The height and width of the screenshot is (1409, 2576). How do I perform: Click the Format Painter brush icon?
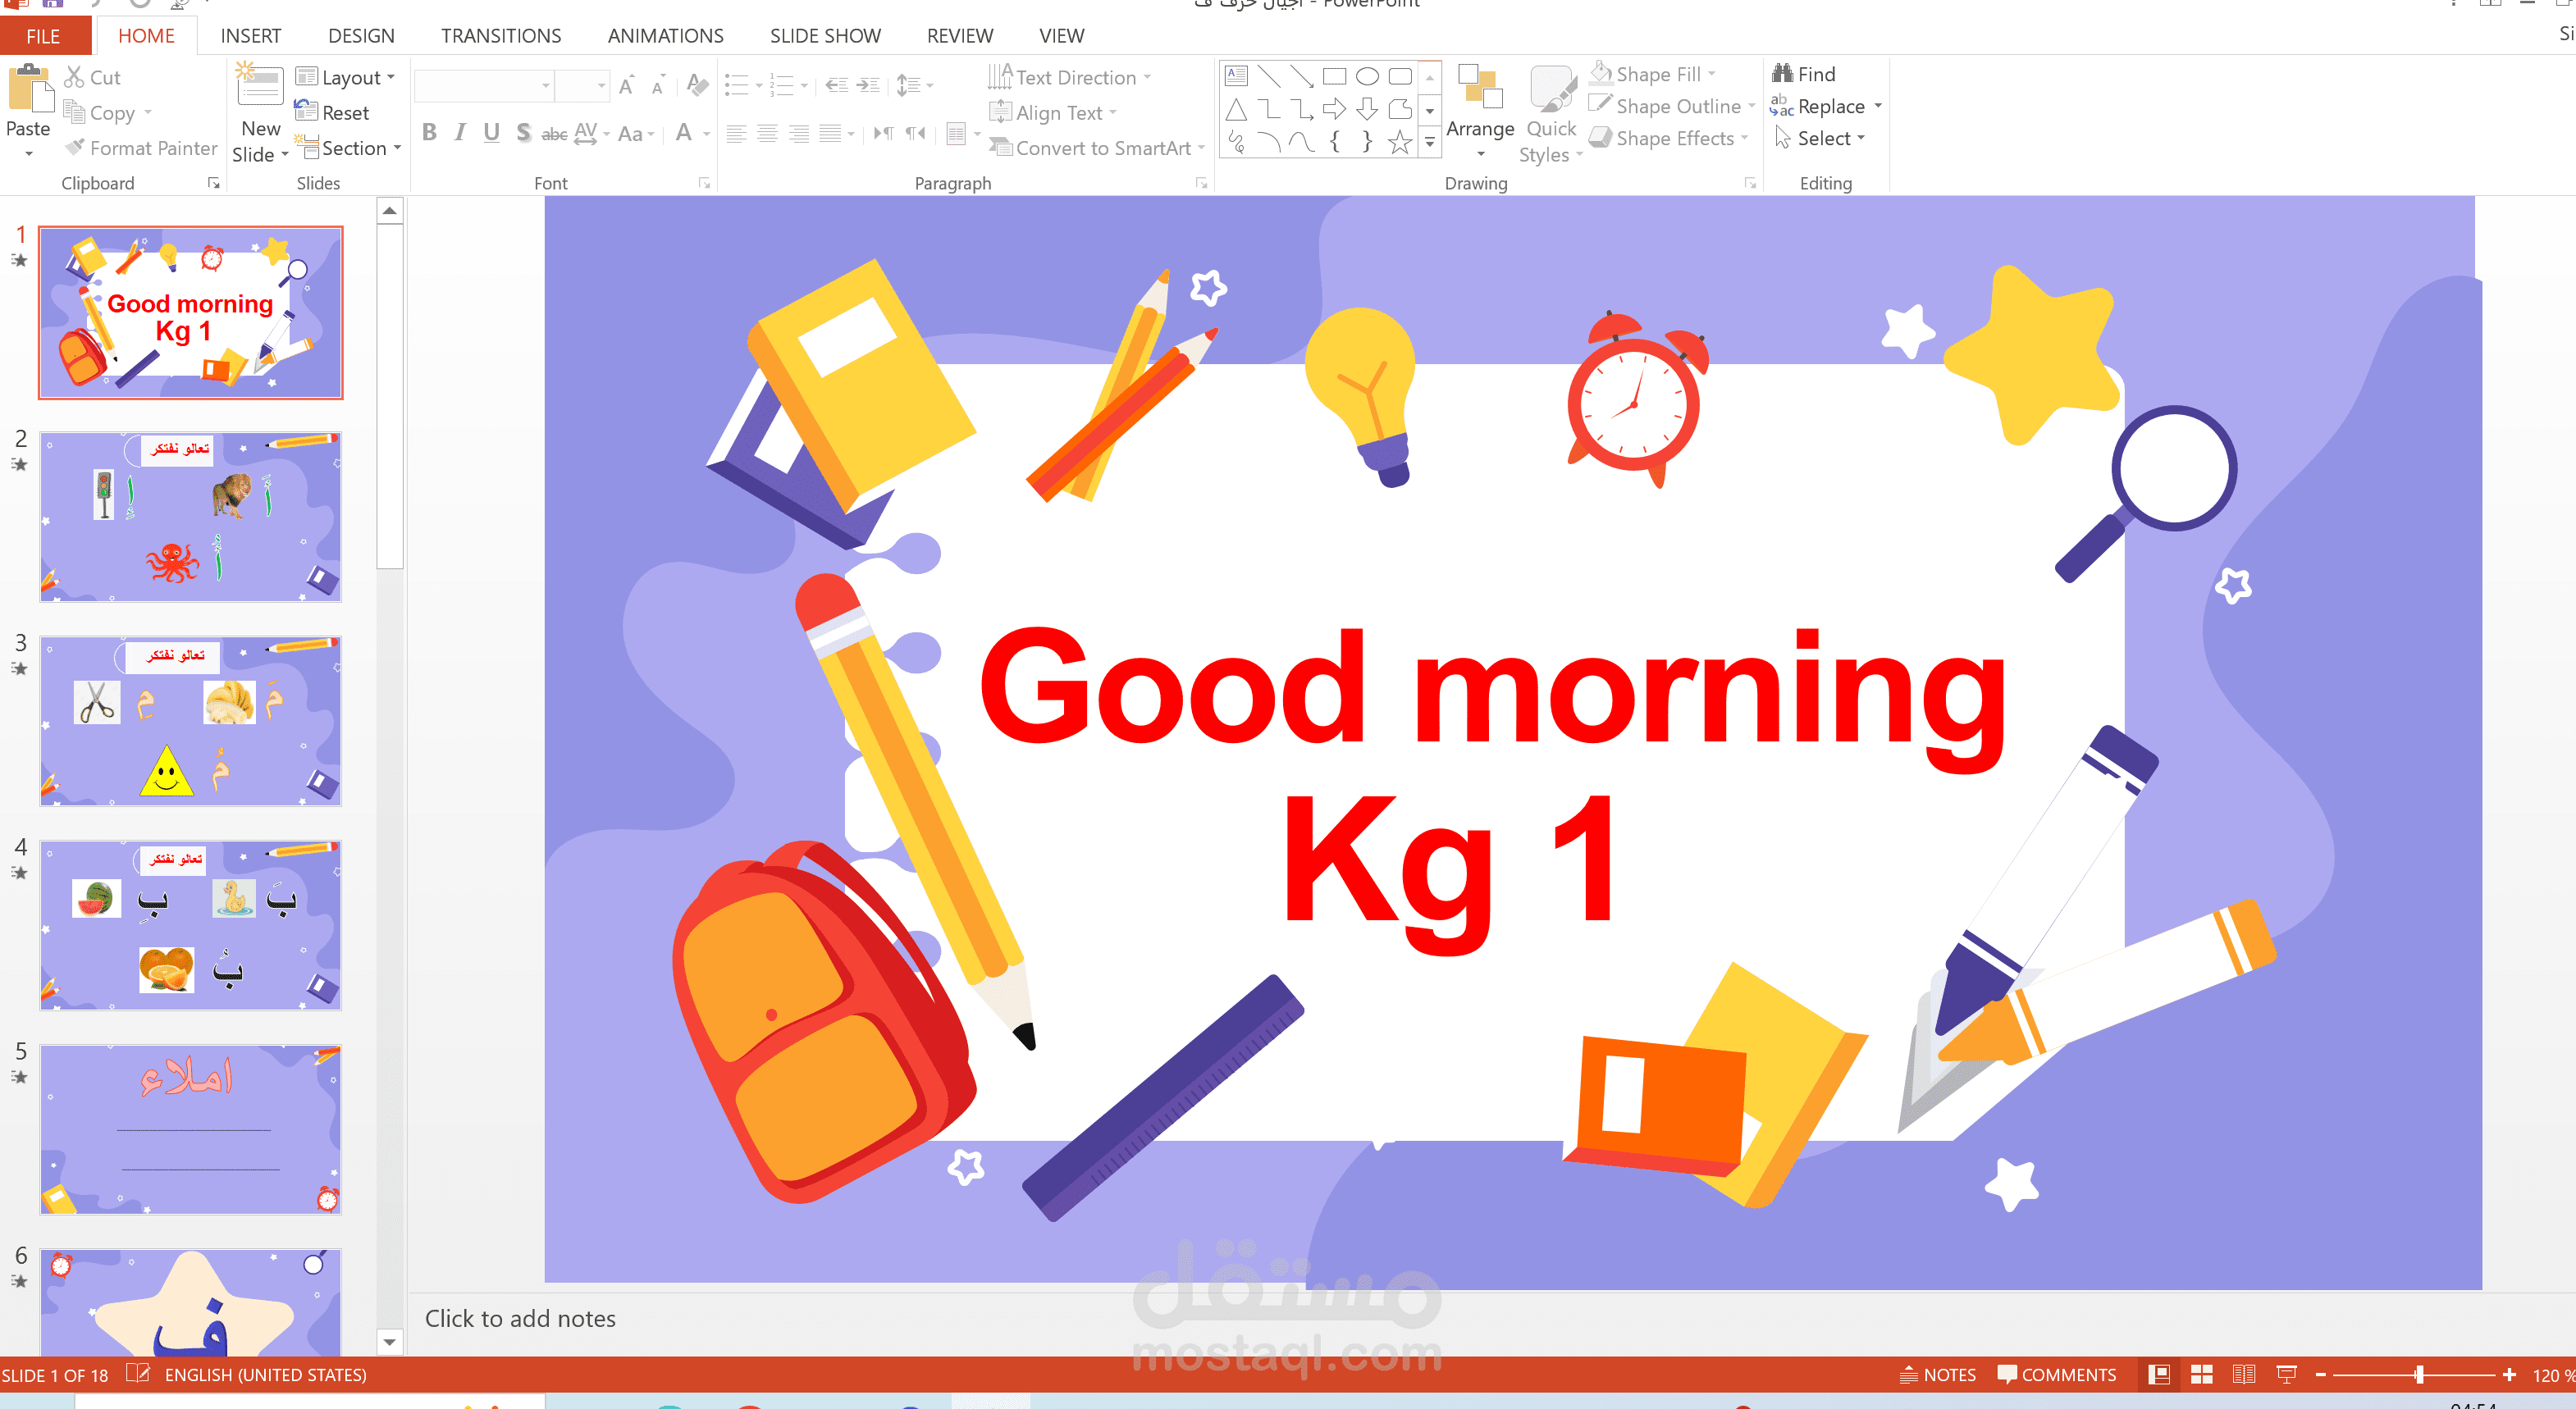[x=75, y=147]
